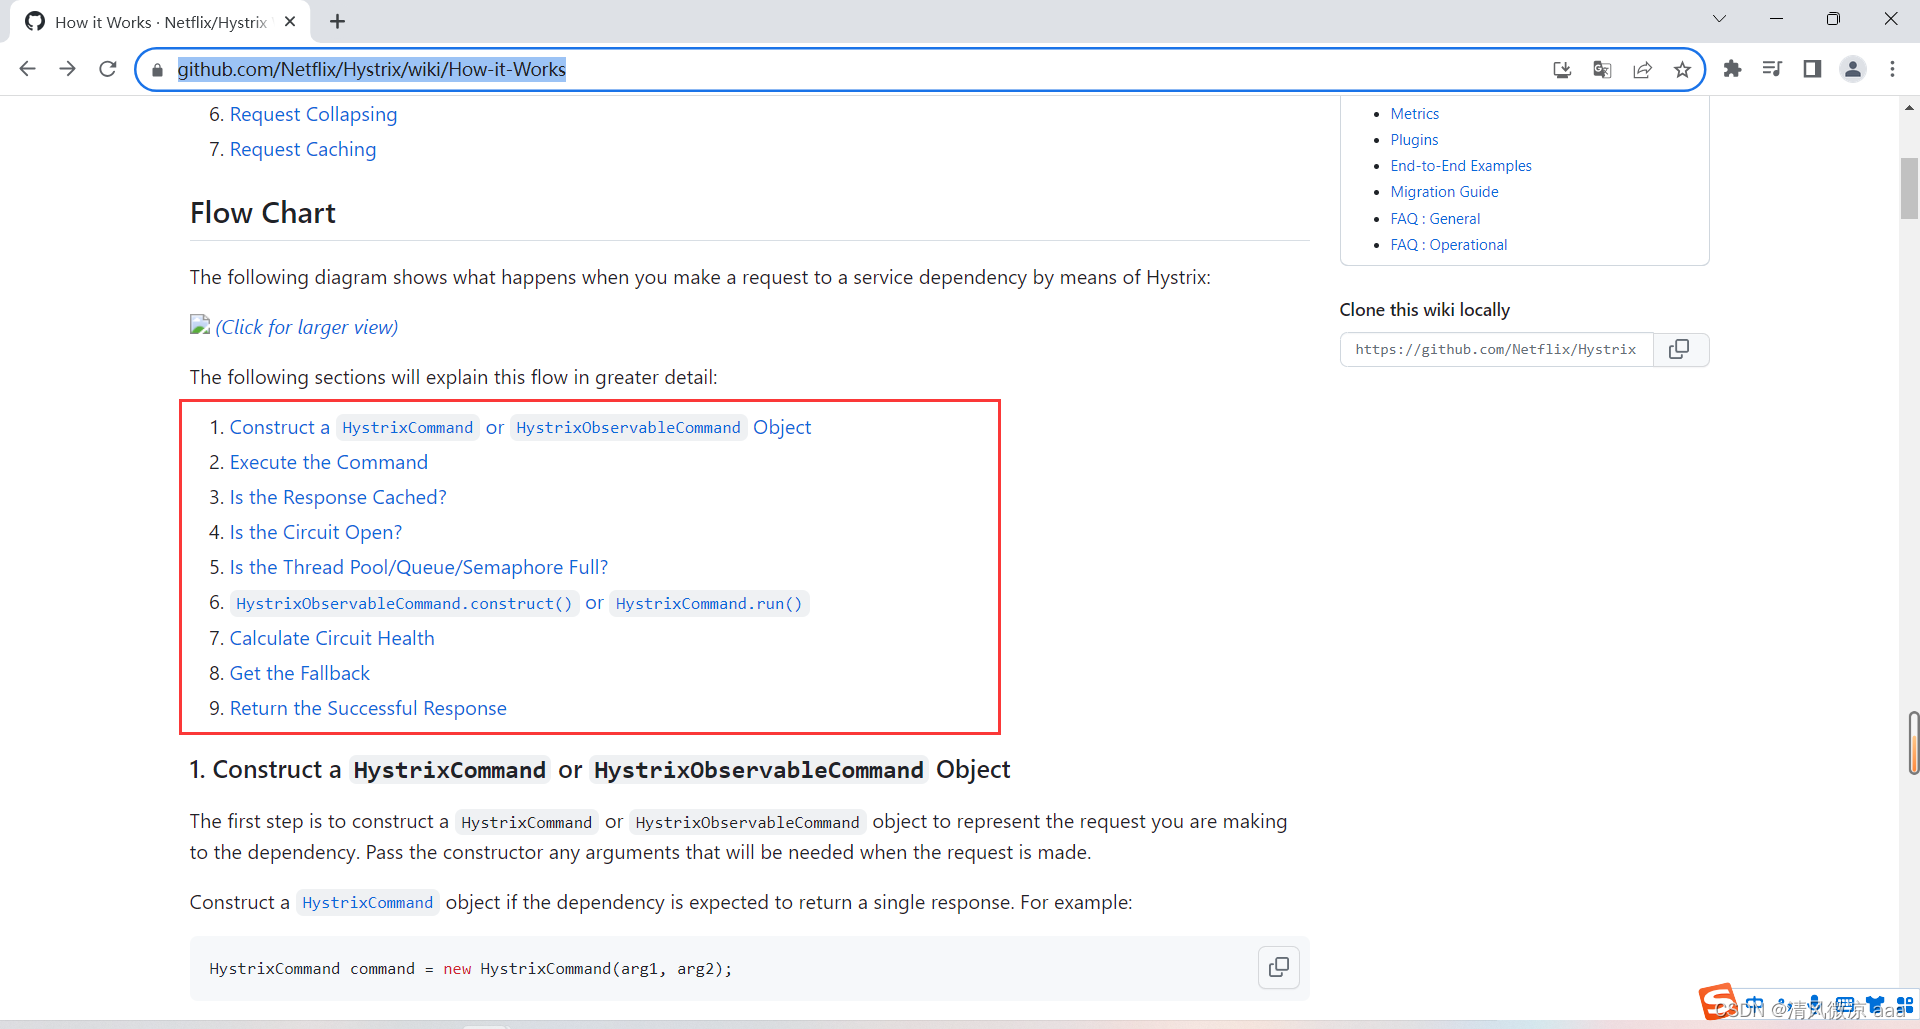Screen dimensions: 1920x1029
Task: Open Thread Pool/Queue/Semaphore Full link
Action: click(x=419, y=567)
